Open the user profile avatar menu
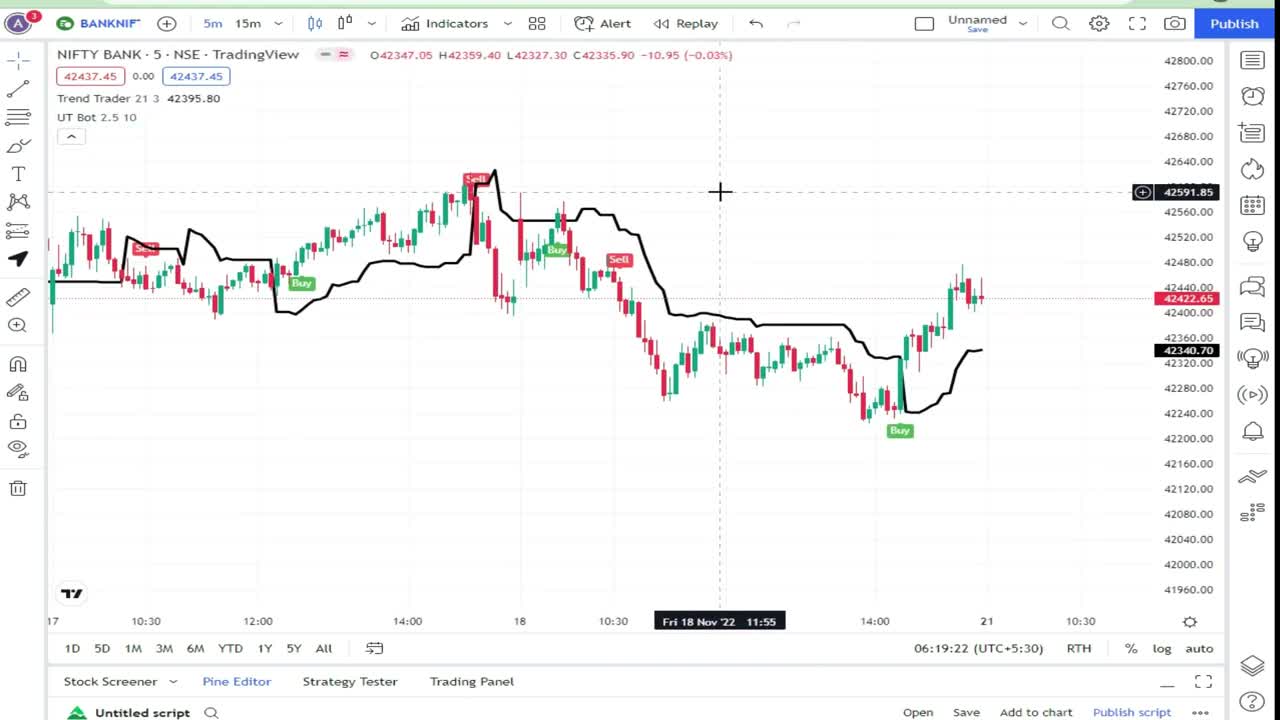 [x=18, y=23]
